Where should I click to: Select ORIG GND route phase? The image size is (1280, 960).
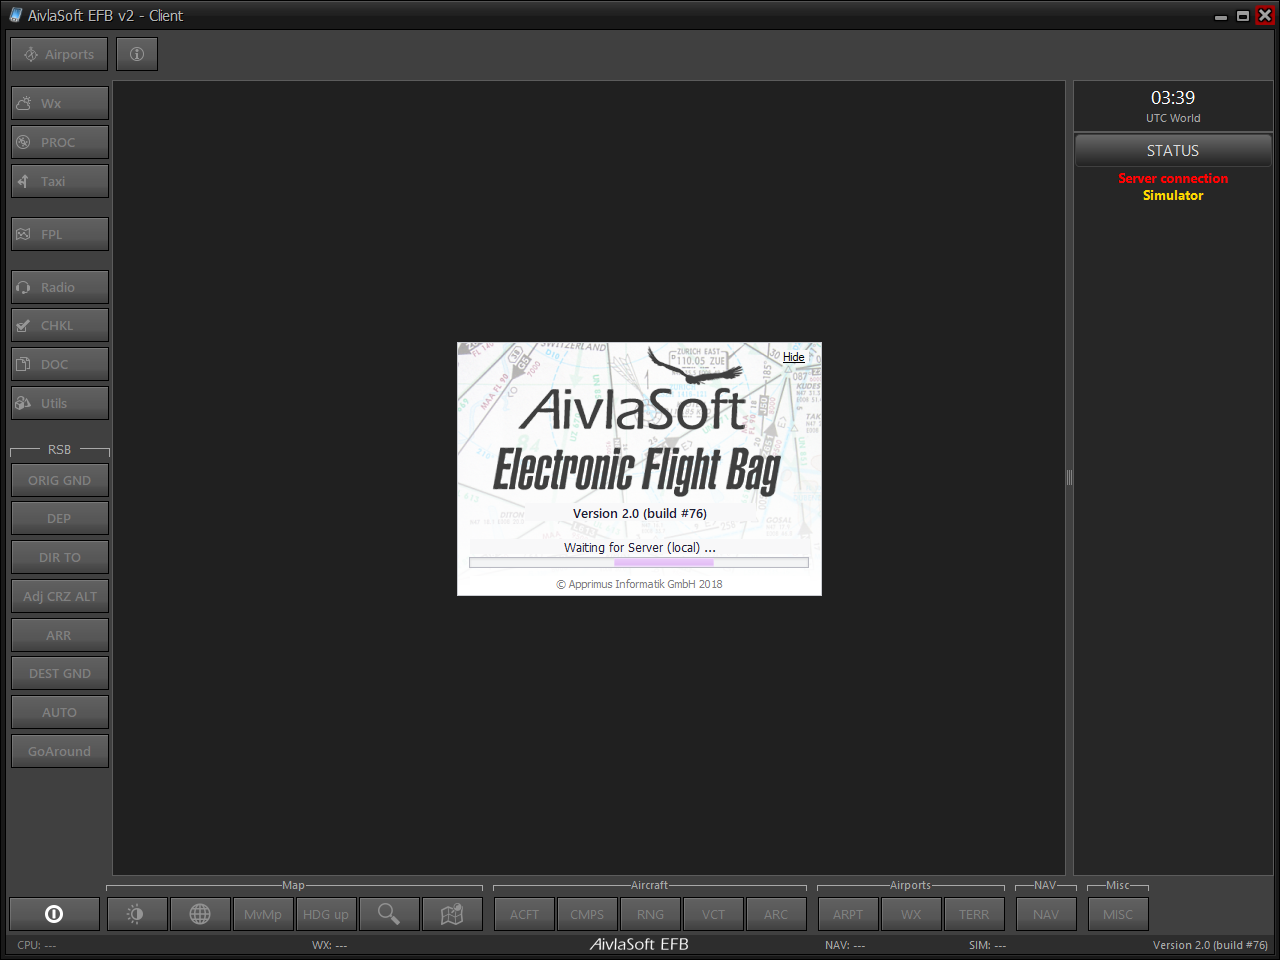click(x=60, y=480)
